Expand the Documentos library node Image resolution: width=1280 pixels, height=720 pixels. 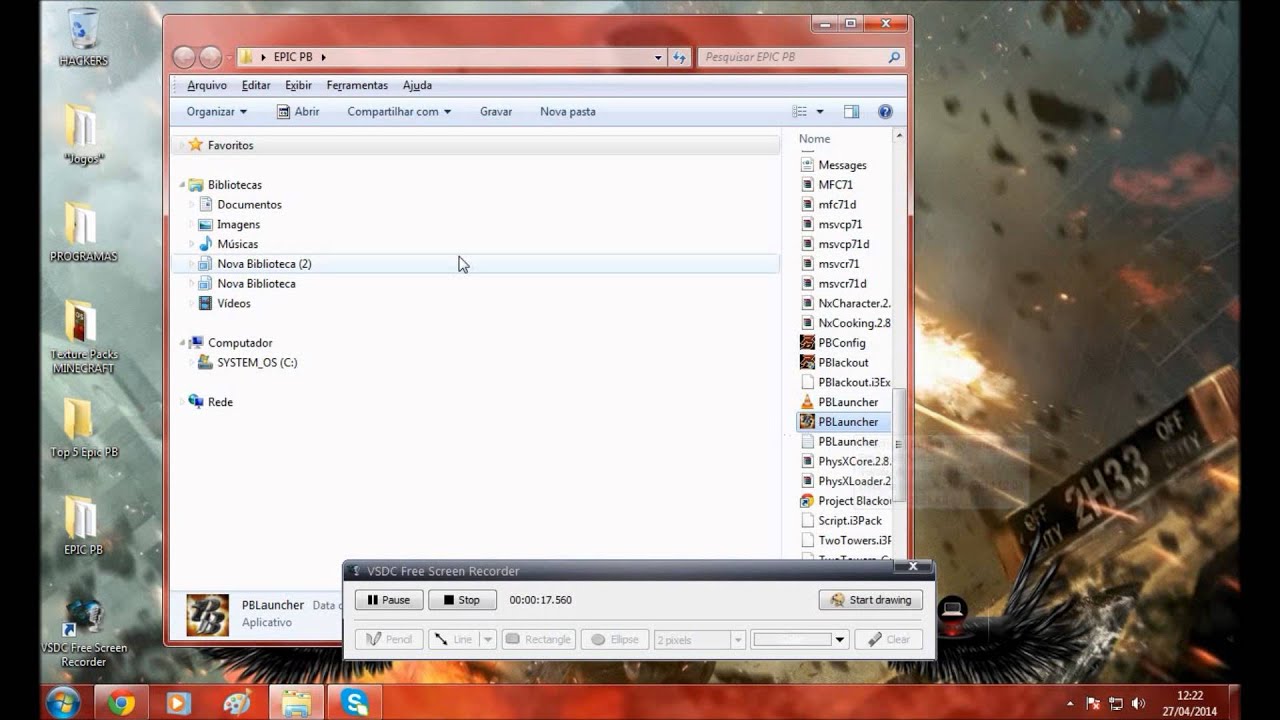(191, 205)
